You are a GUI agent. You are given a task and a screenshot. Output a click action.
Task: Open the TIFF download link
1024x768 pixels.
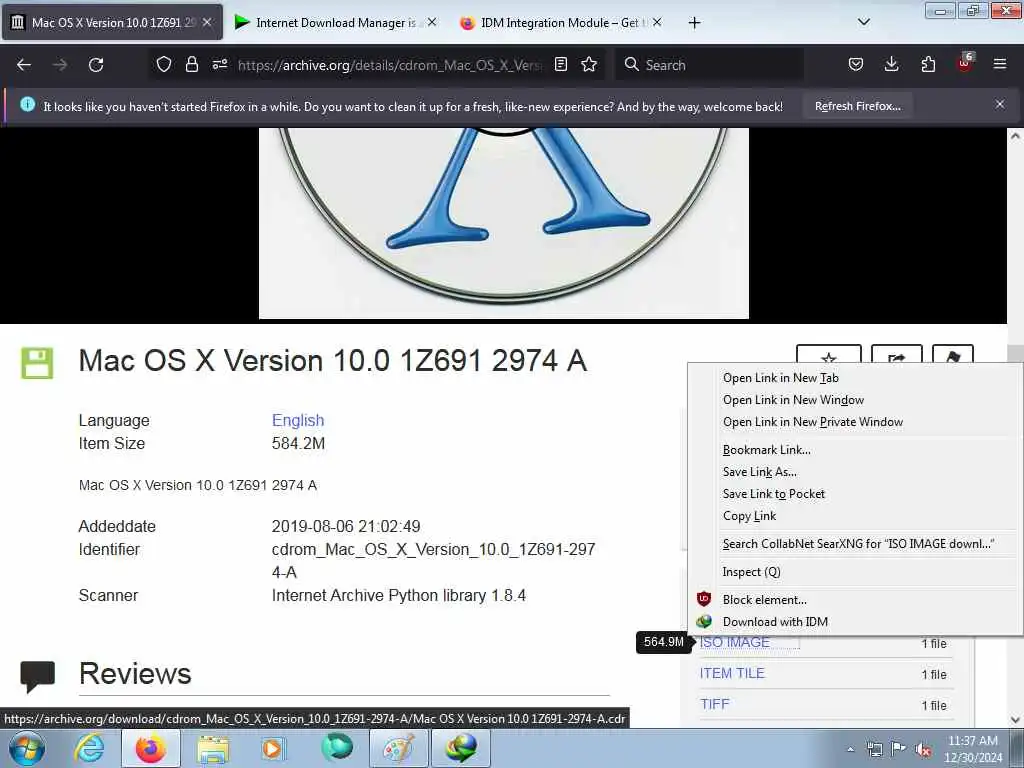(714, 704)
